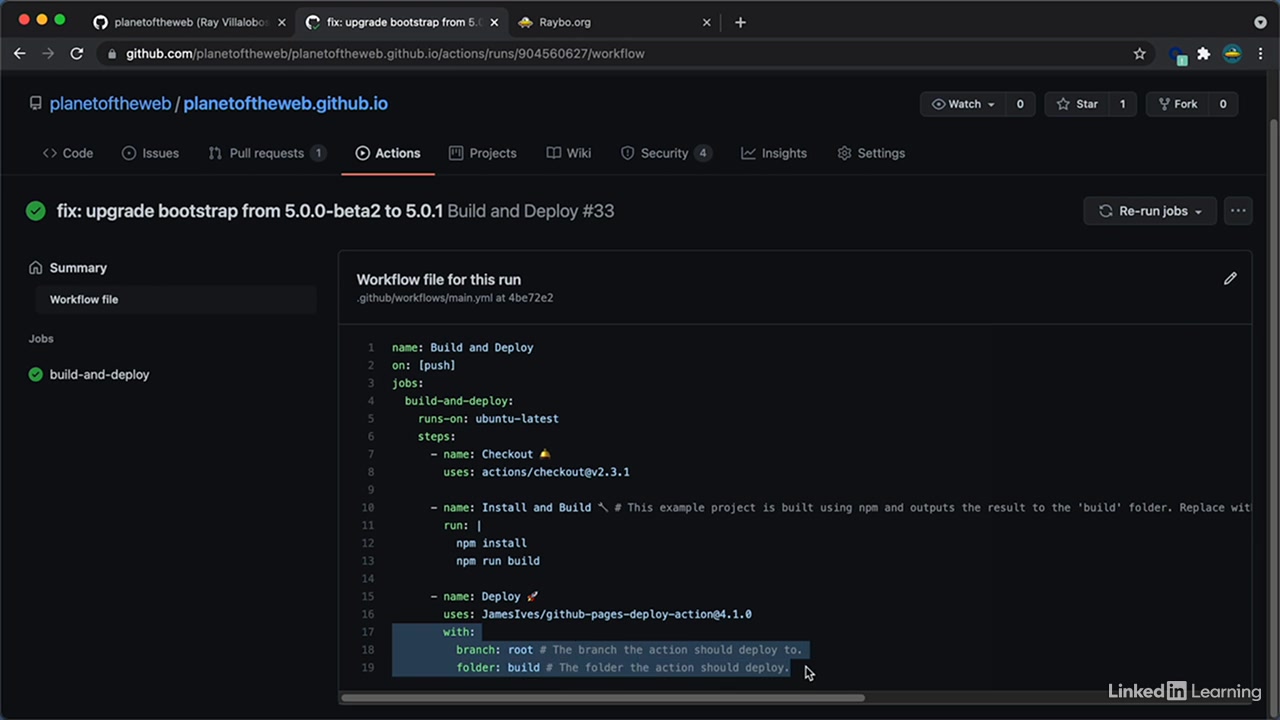The image size is (1280, 720).
Task: Click the green success check beside run title
Action: (36, 211)
